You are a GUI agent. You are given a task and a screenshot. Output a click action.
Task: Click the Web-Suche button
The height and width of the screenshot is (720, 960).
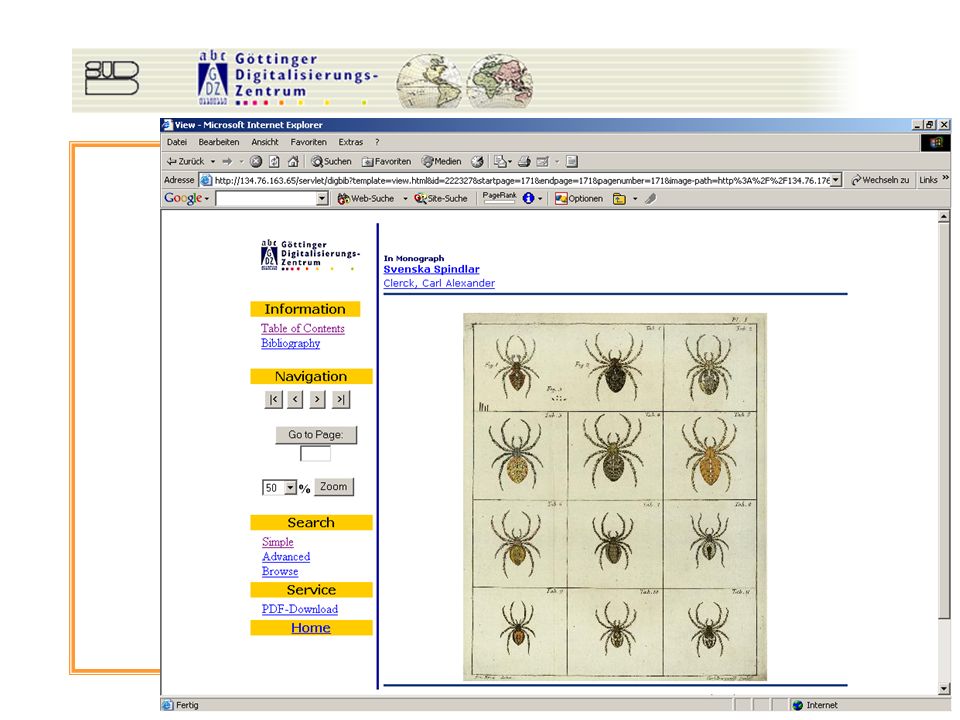(x=366, y=198)
